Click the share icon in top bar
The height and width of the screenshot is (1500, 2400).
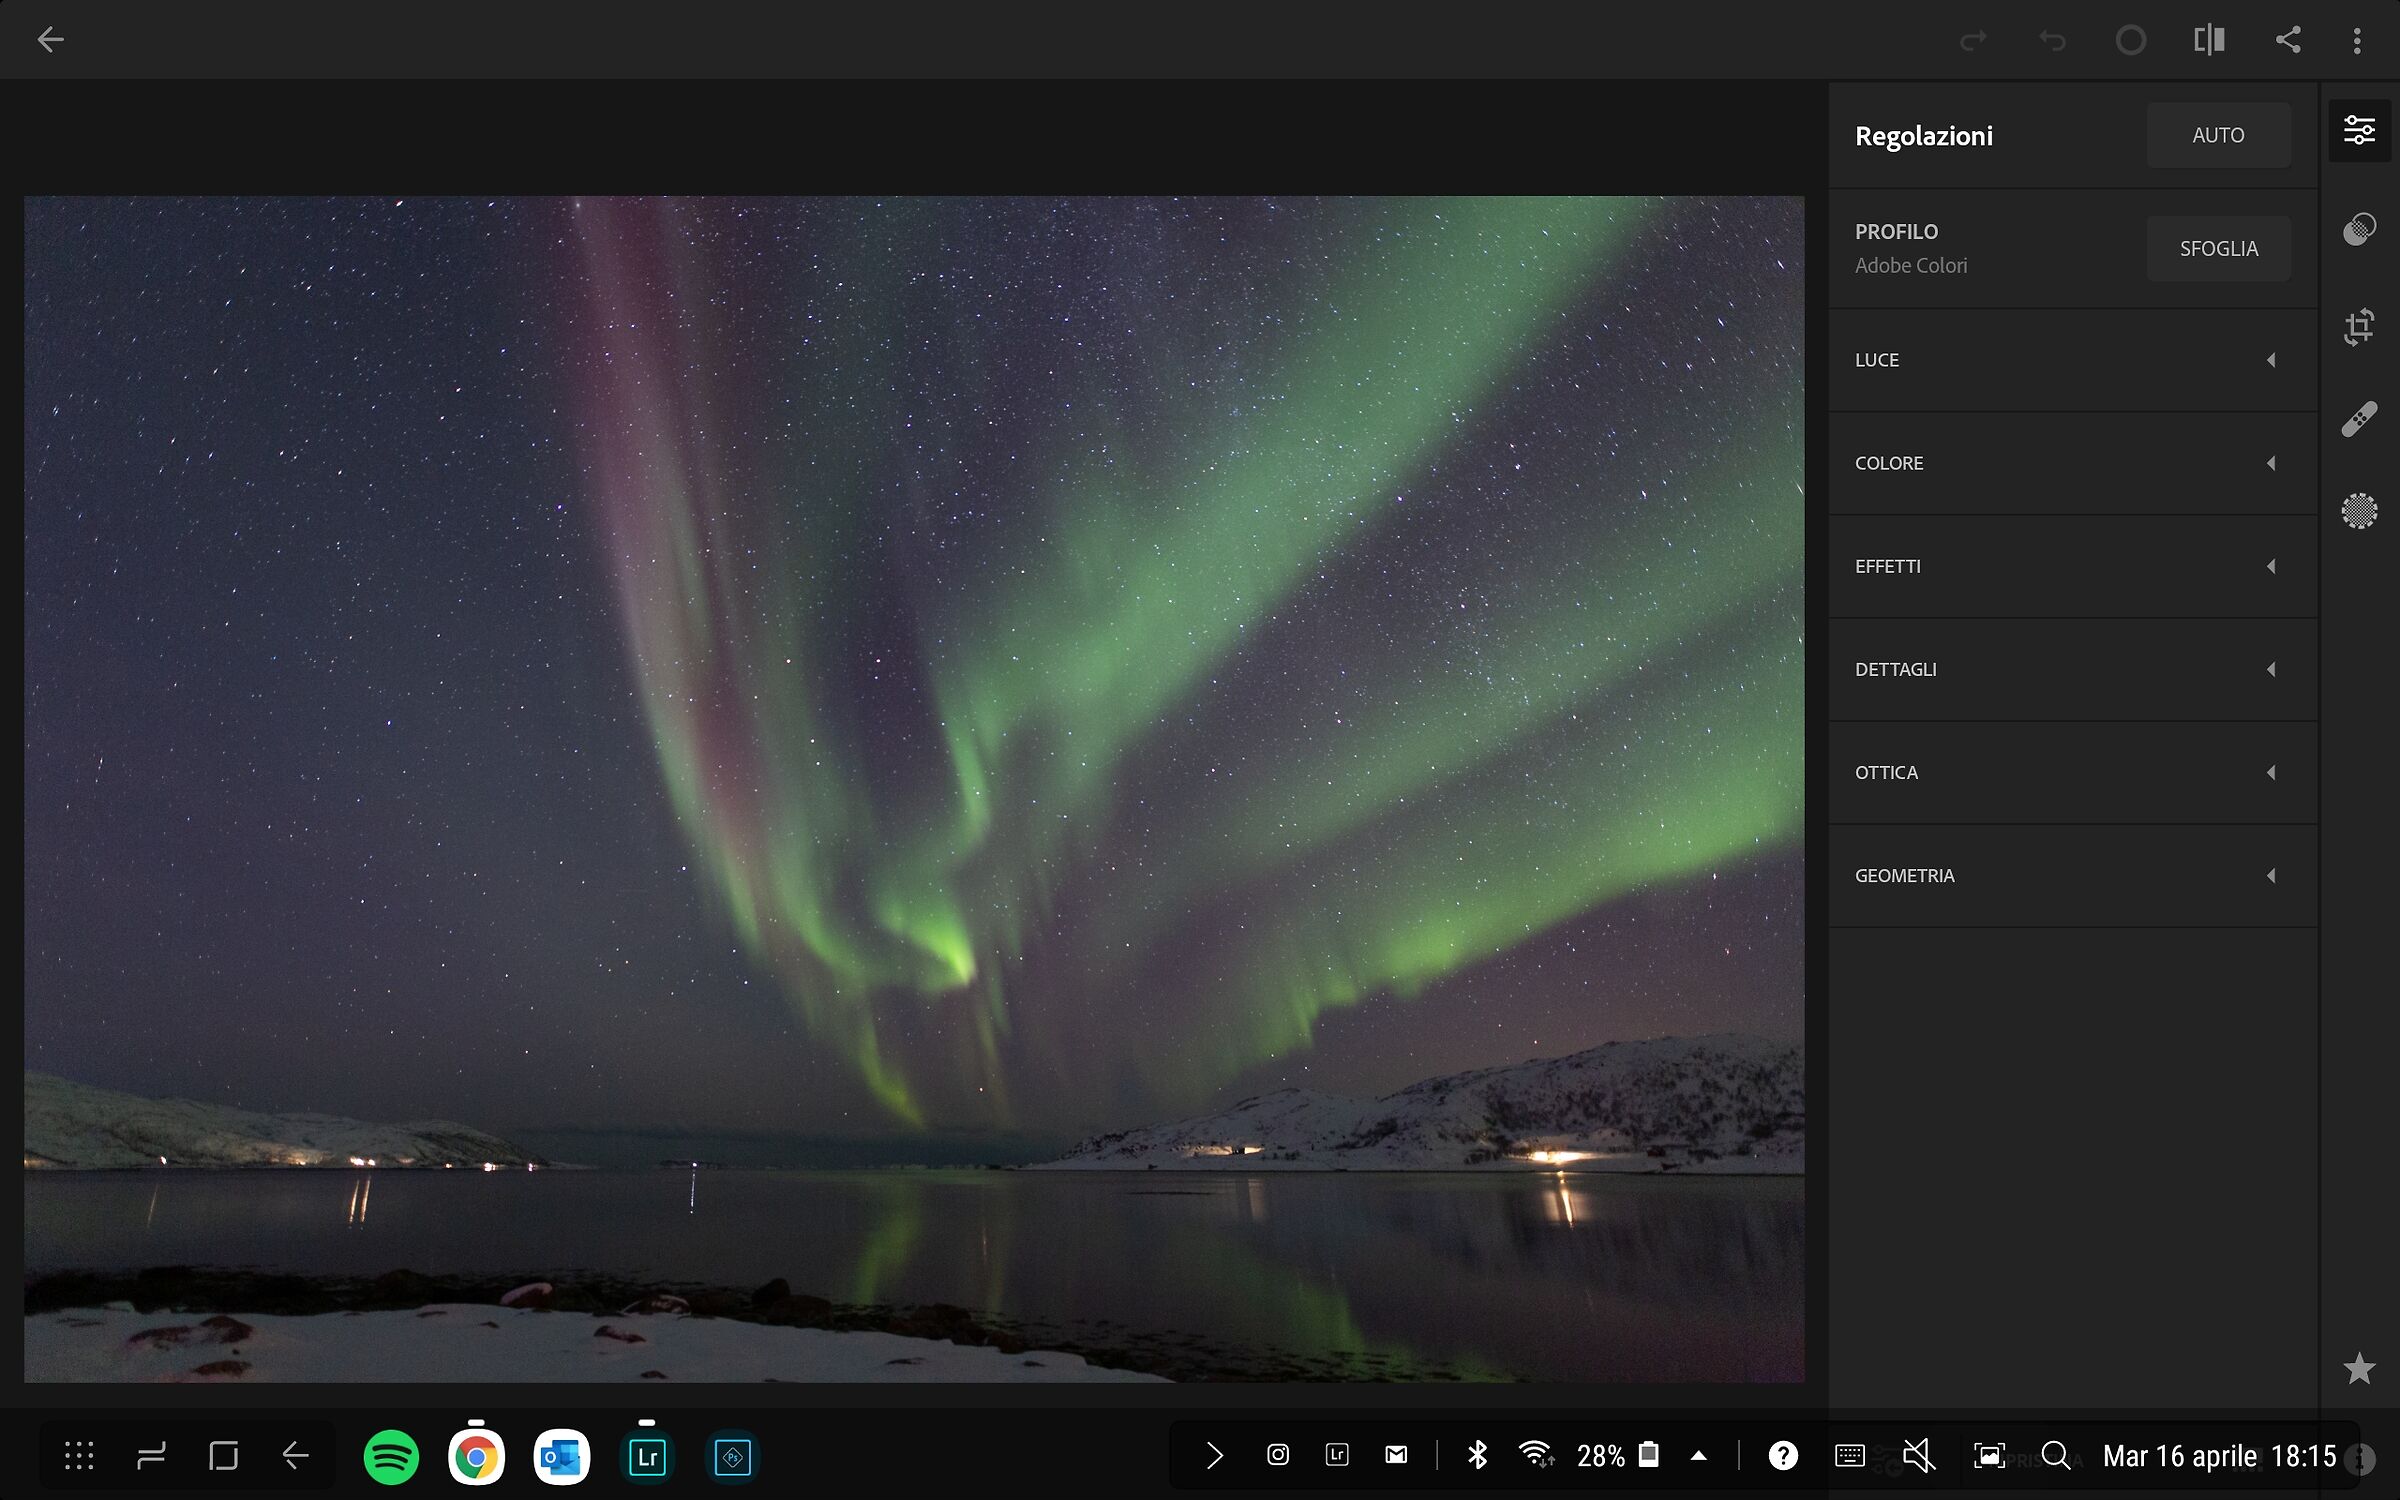tap(2288, 40)
